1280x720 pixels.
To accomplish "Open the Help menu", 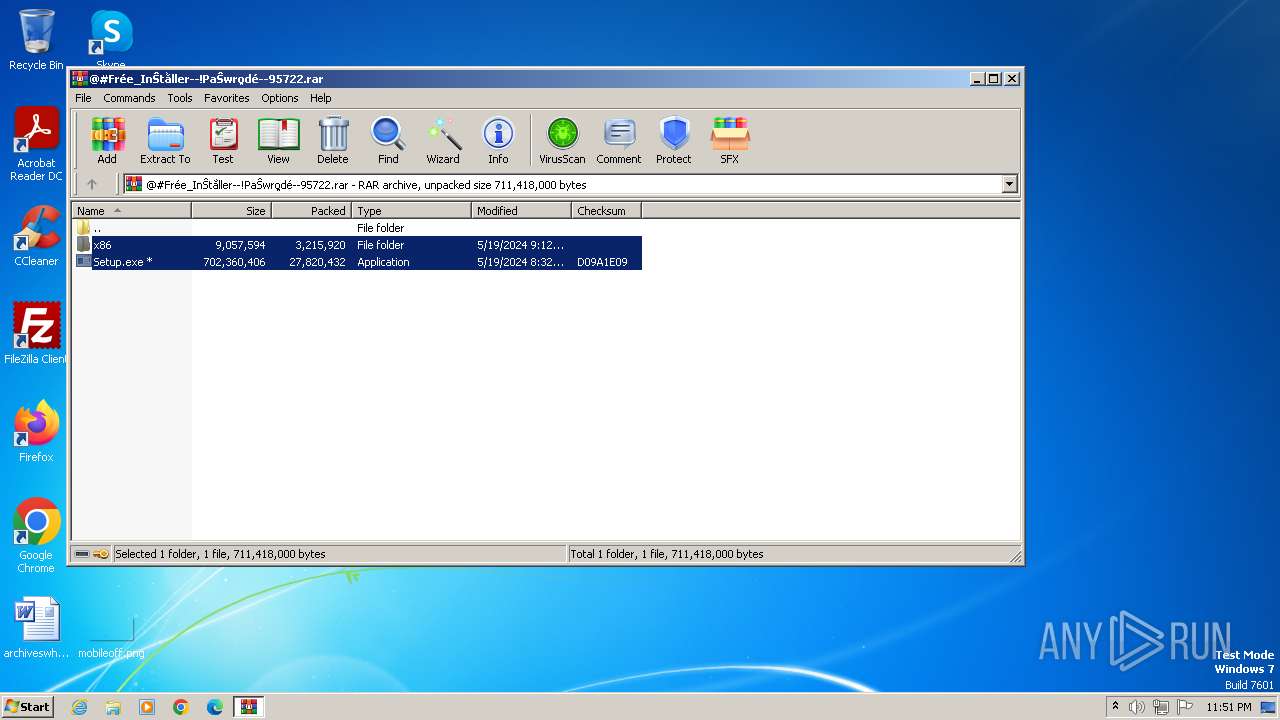I will click(x=320, y=98).
